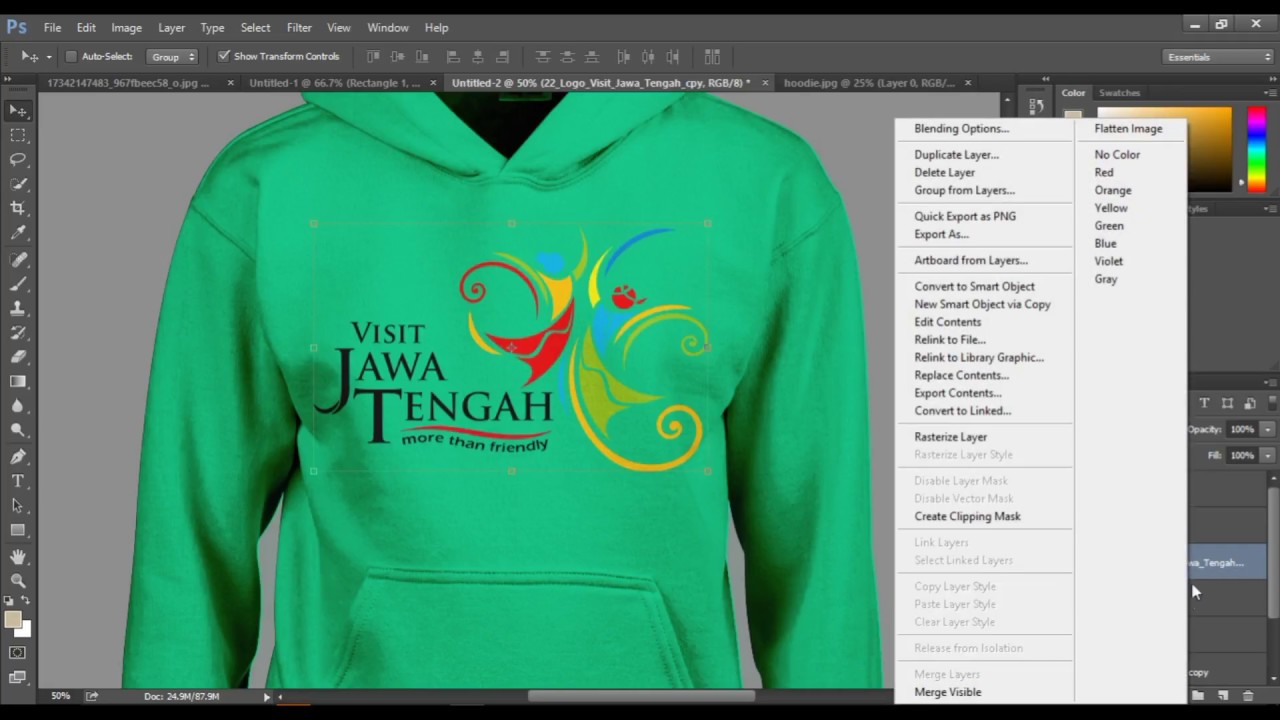The height and width of the screenshot is (720, 1280).
Task: Switch to the Untitled-1 document tab
Action: pyautogui.click(x=334, y=83)
